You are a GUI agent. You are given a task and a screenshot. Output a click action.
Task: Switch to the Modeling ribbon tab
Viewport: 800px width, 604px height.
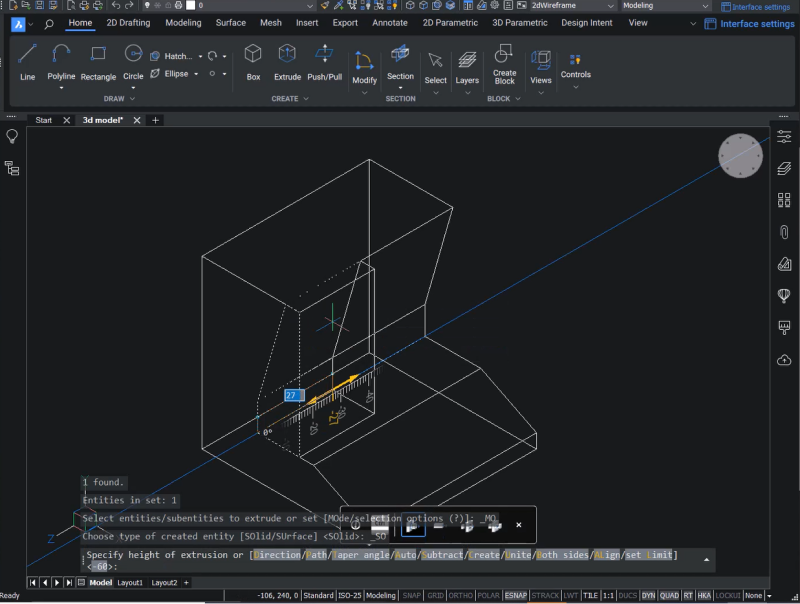[182, 22]
